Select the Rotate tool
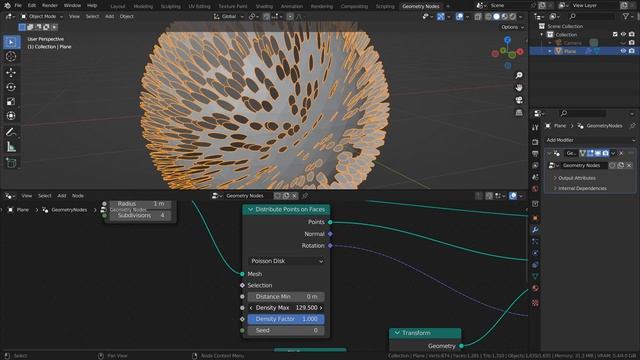 point(11,87)
